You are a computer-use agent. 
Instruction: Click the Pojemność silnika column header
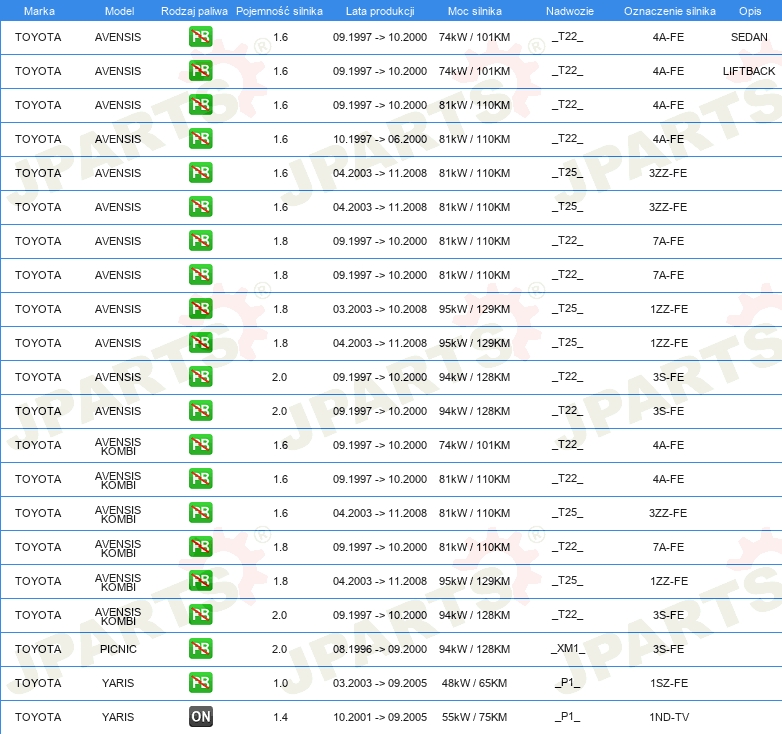click(x=279, y=11)
